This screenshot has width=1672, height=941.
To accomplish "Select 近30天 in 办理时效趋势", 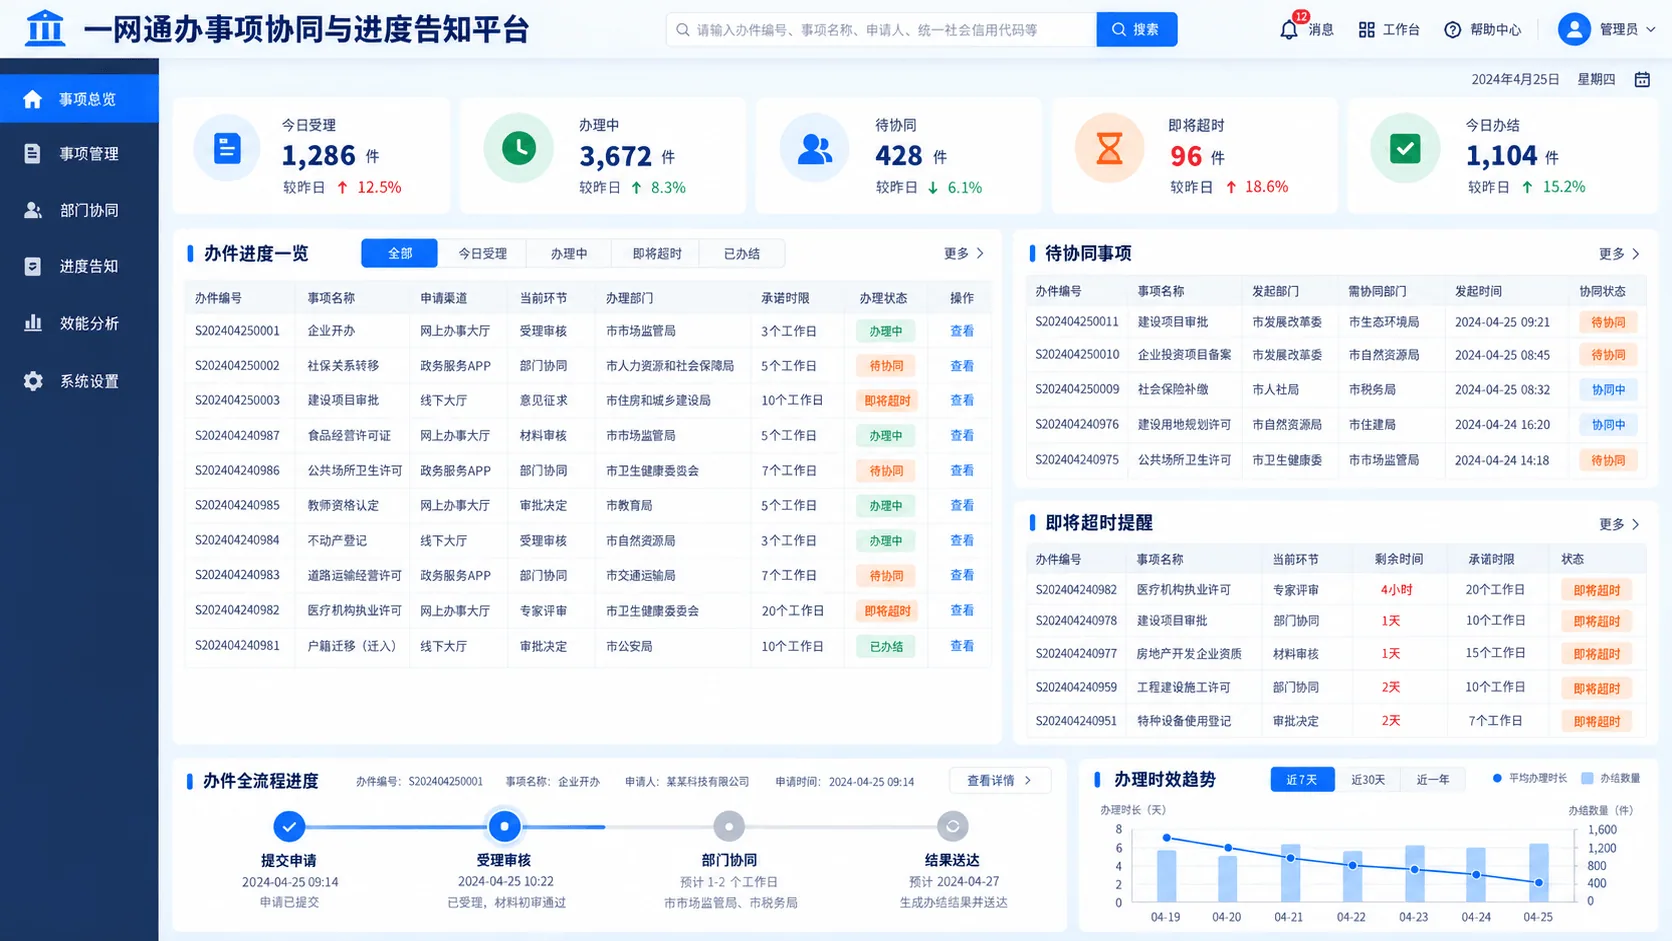I will coord(1368,779).
